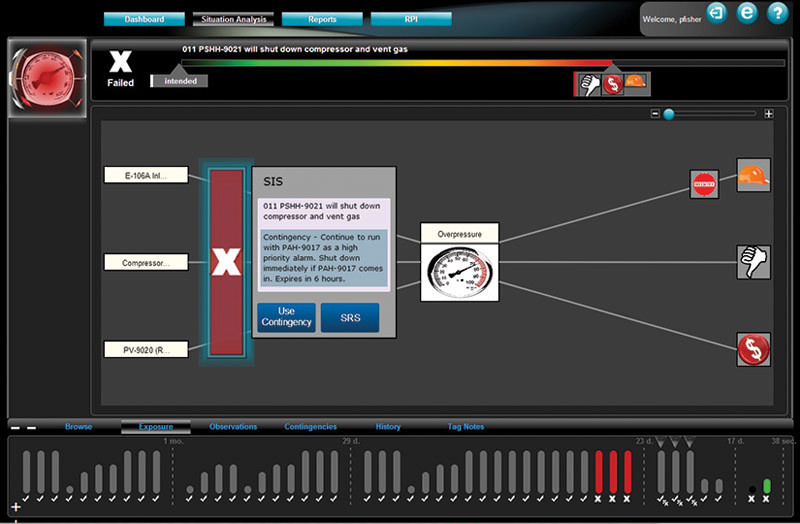
Task: Click the SRS button
Action: pos(350,317)
